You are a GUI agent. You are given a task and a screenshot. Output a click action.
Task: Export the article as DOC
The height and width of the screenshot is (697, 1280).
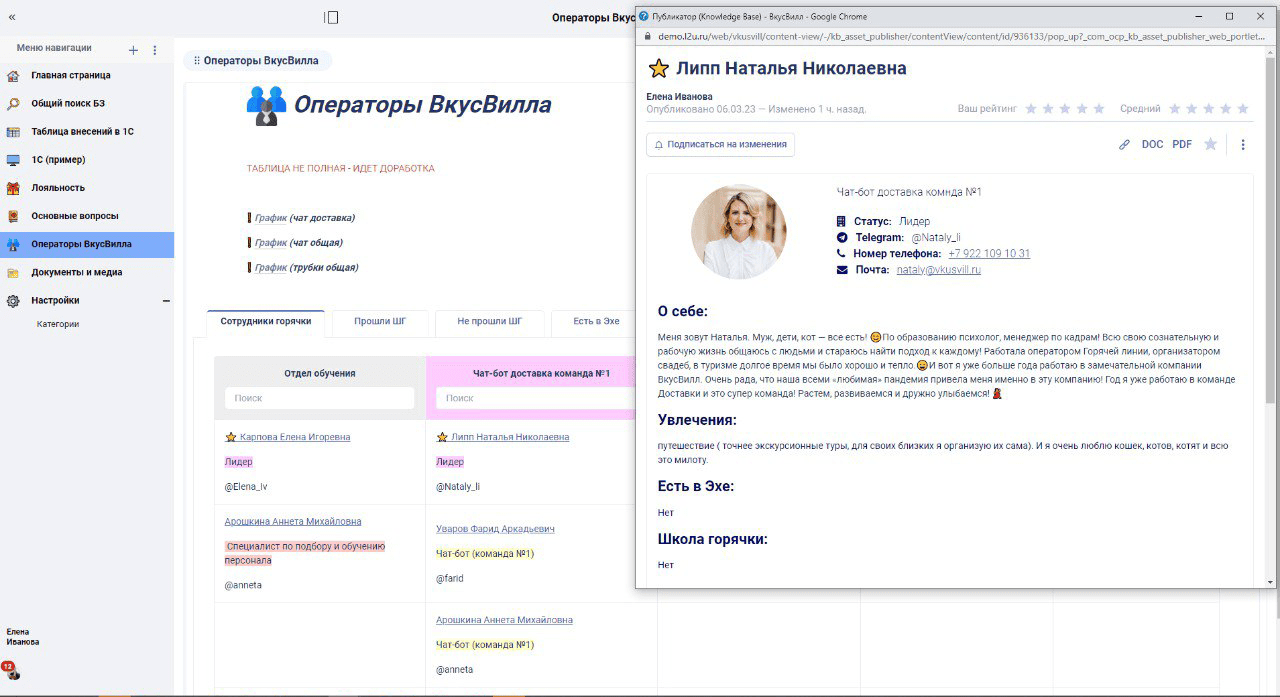pyautogui.click(x=1152, y=145)
